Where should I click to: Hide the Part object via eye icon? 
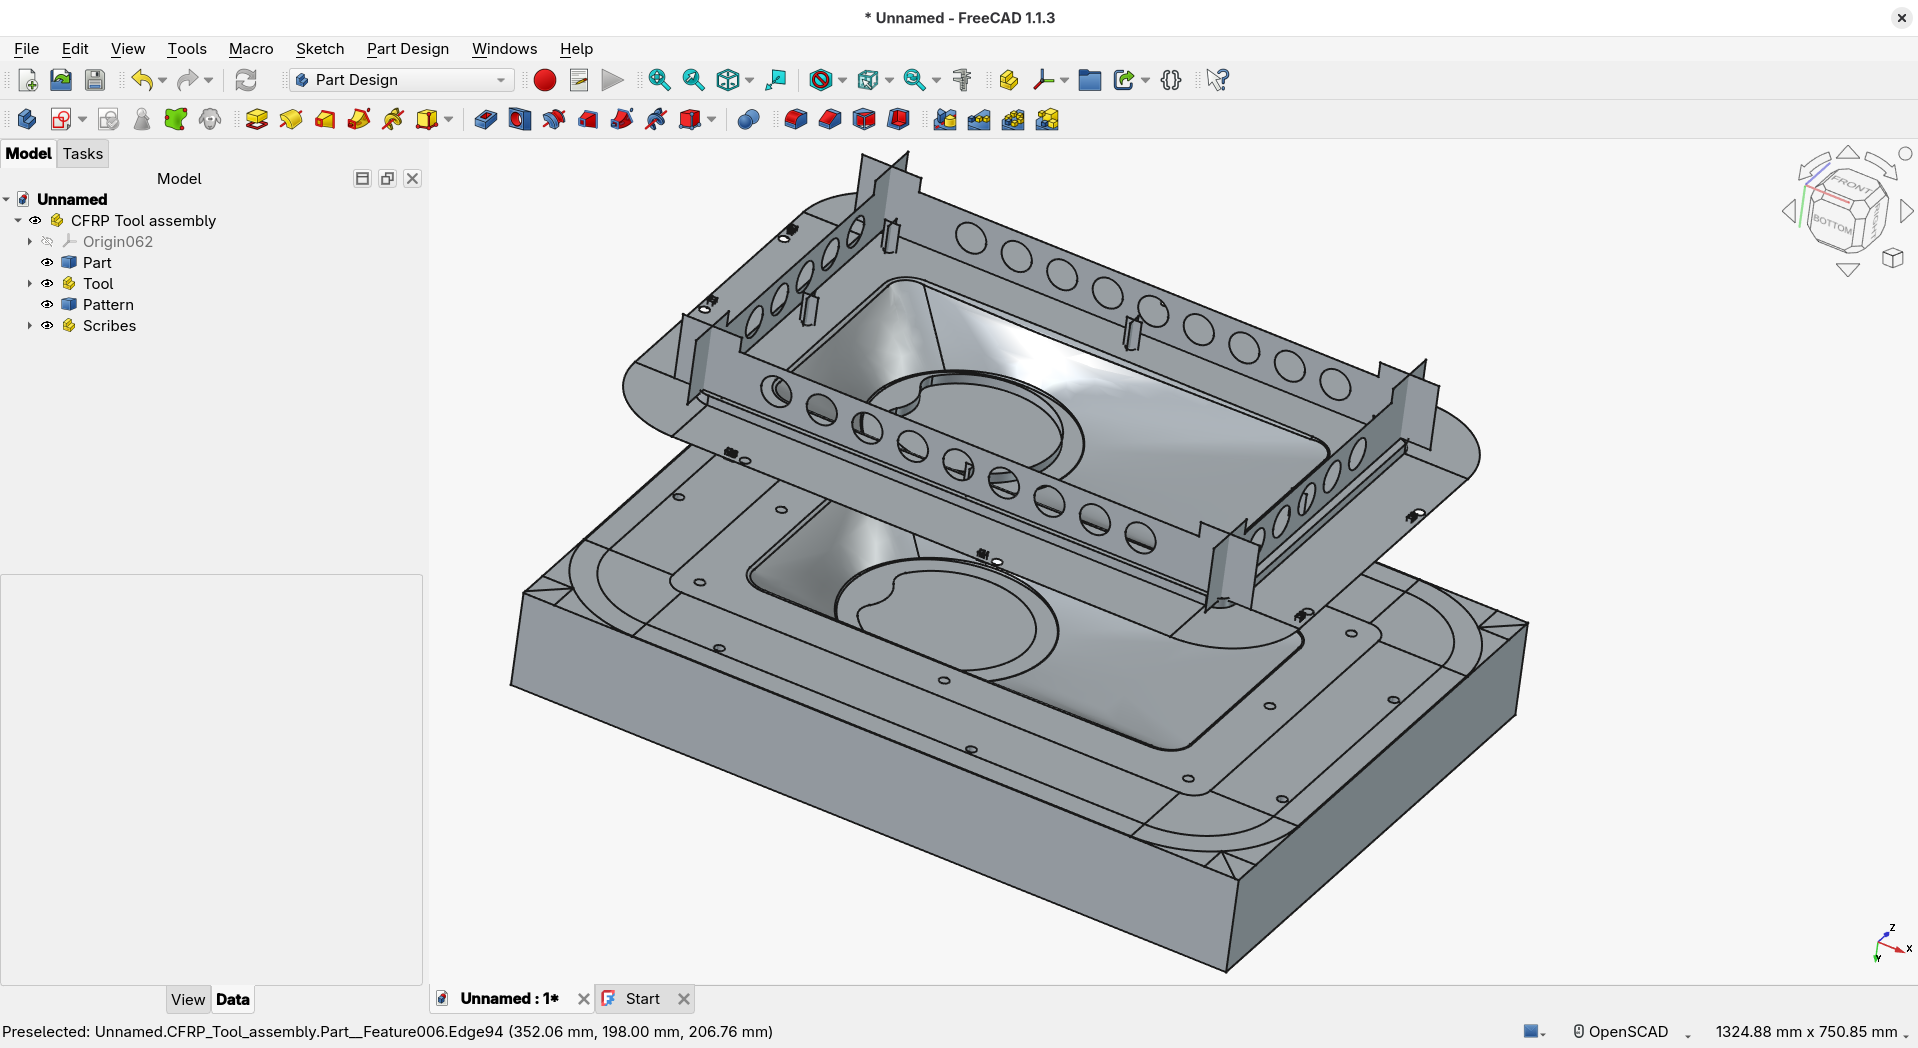click(47, 262)
